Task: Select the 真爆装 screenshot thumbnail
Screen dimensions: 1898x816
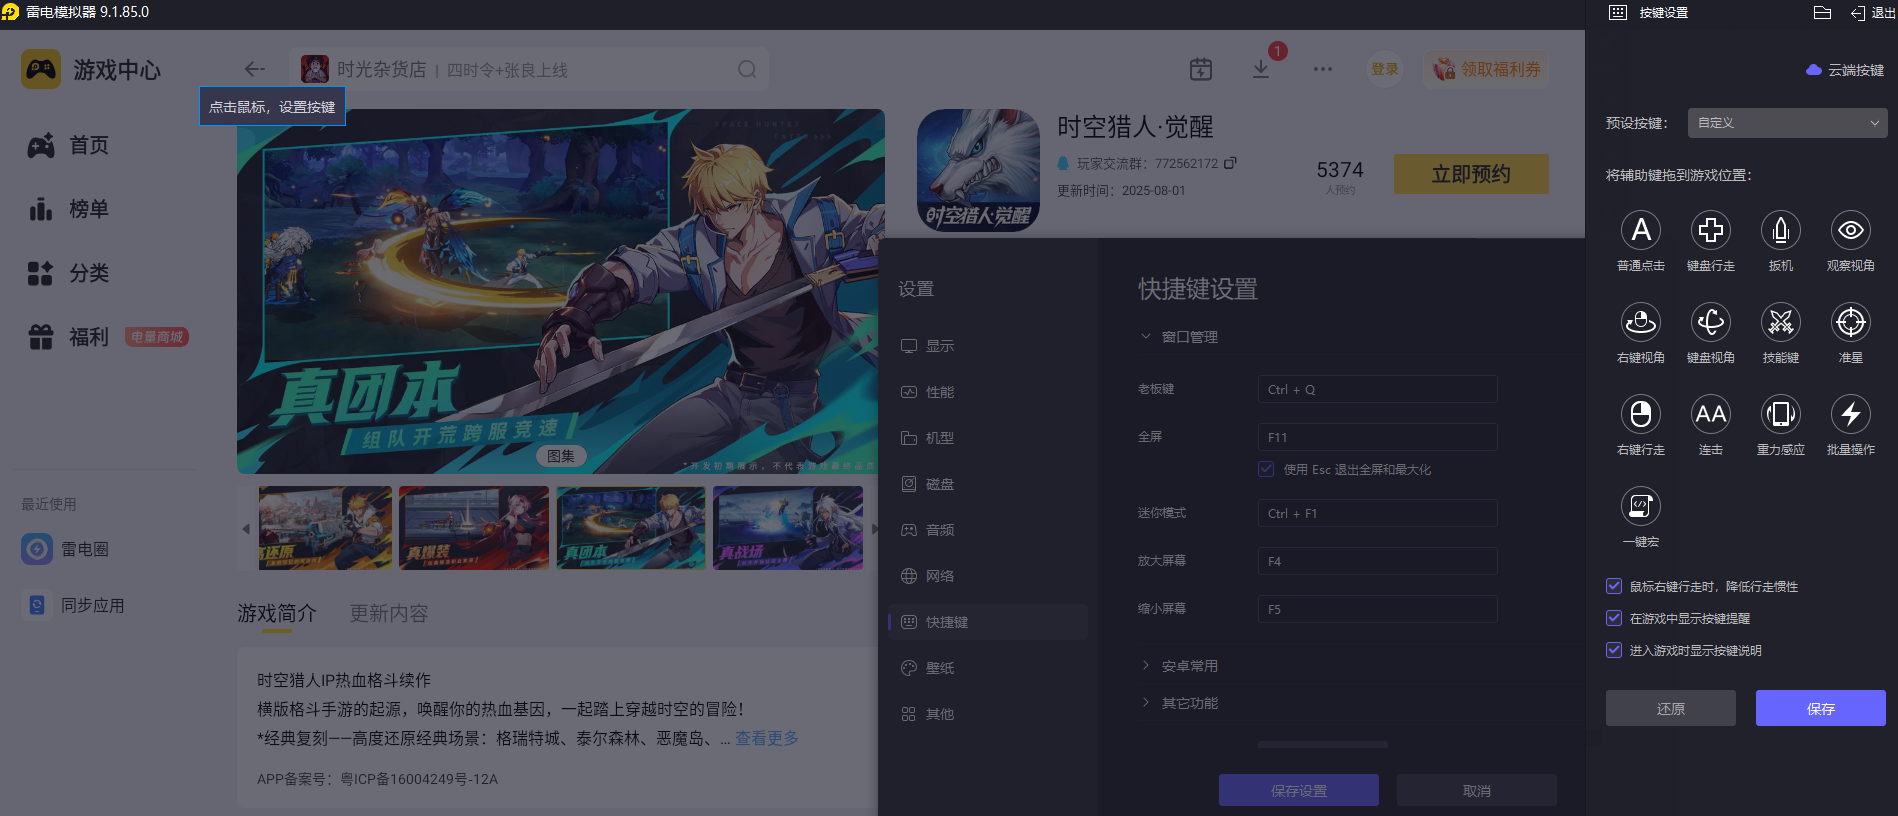Action: pos(474,528)
